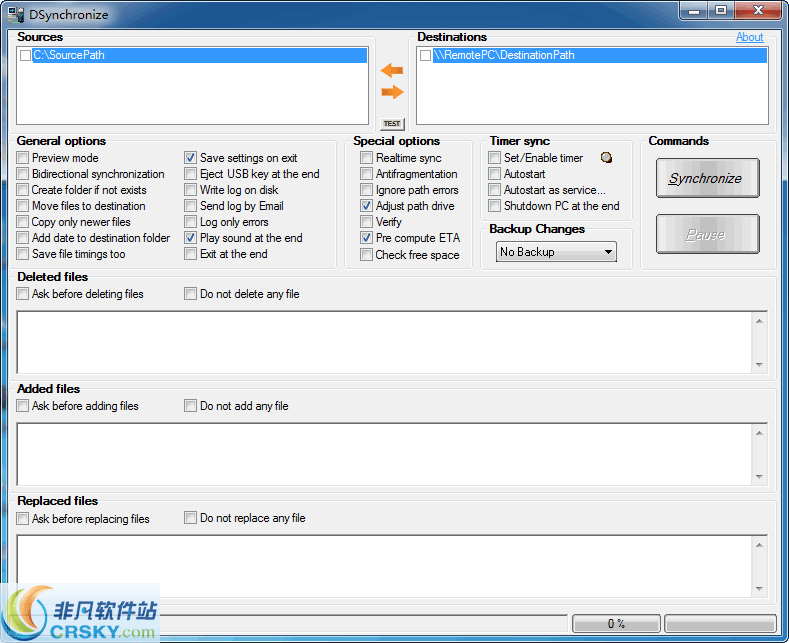Tick Copy only newer files
The height and width of the screenshot is (643, 789).
tap(23, 222)
